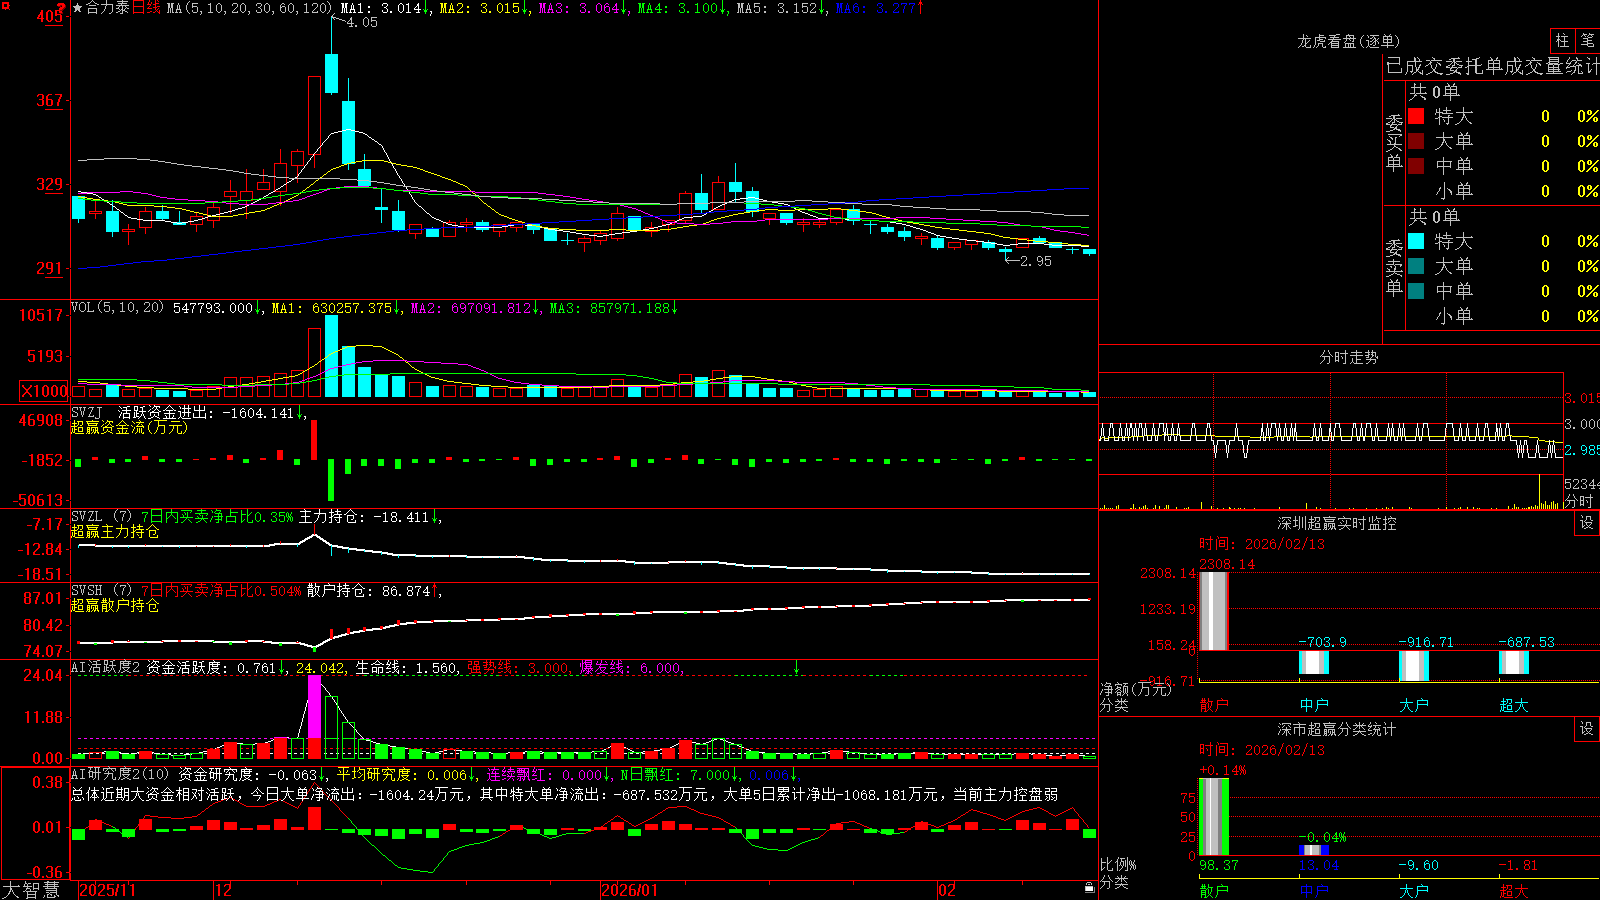
Task: Click the 超赢主力持仓 label
Action: 115,531
